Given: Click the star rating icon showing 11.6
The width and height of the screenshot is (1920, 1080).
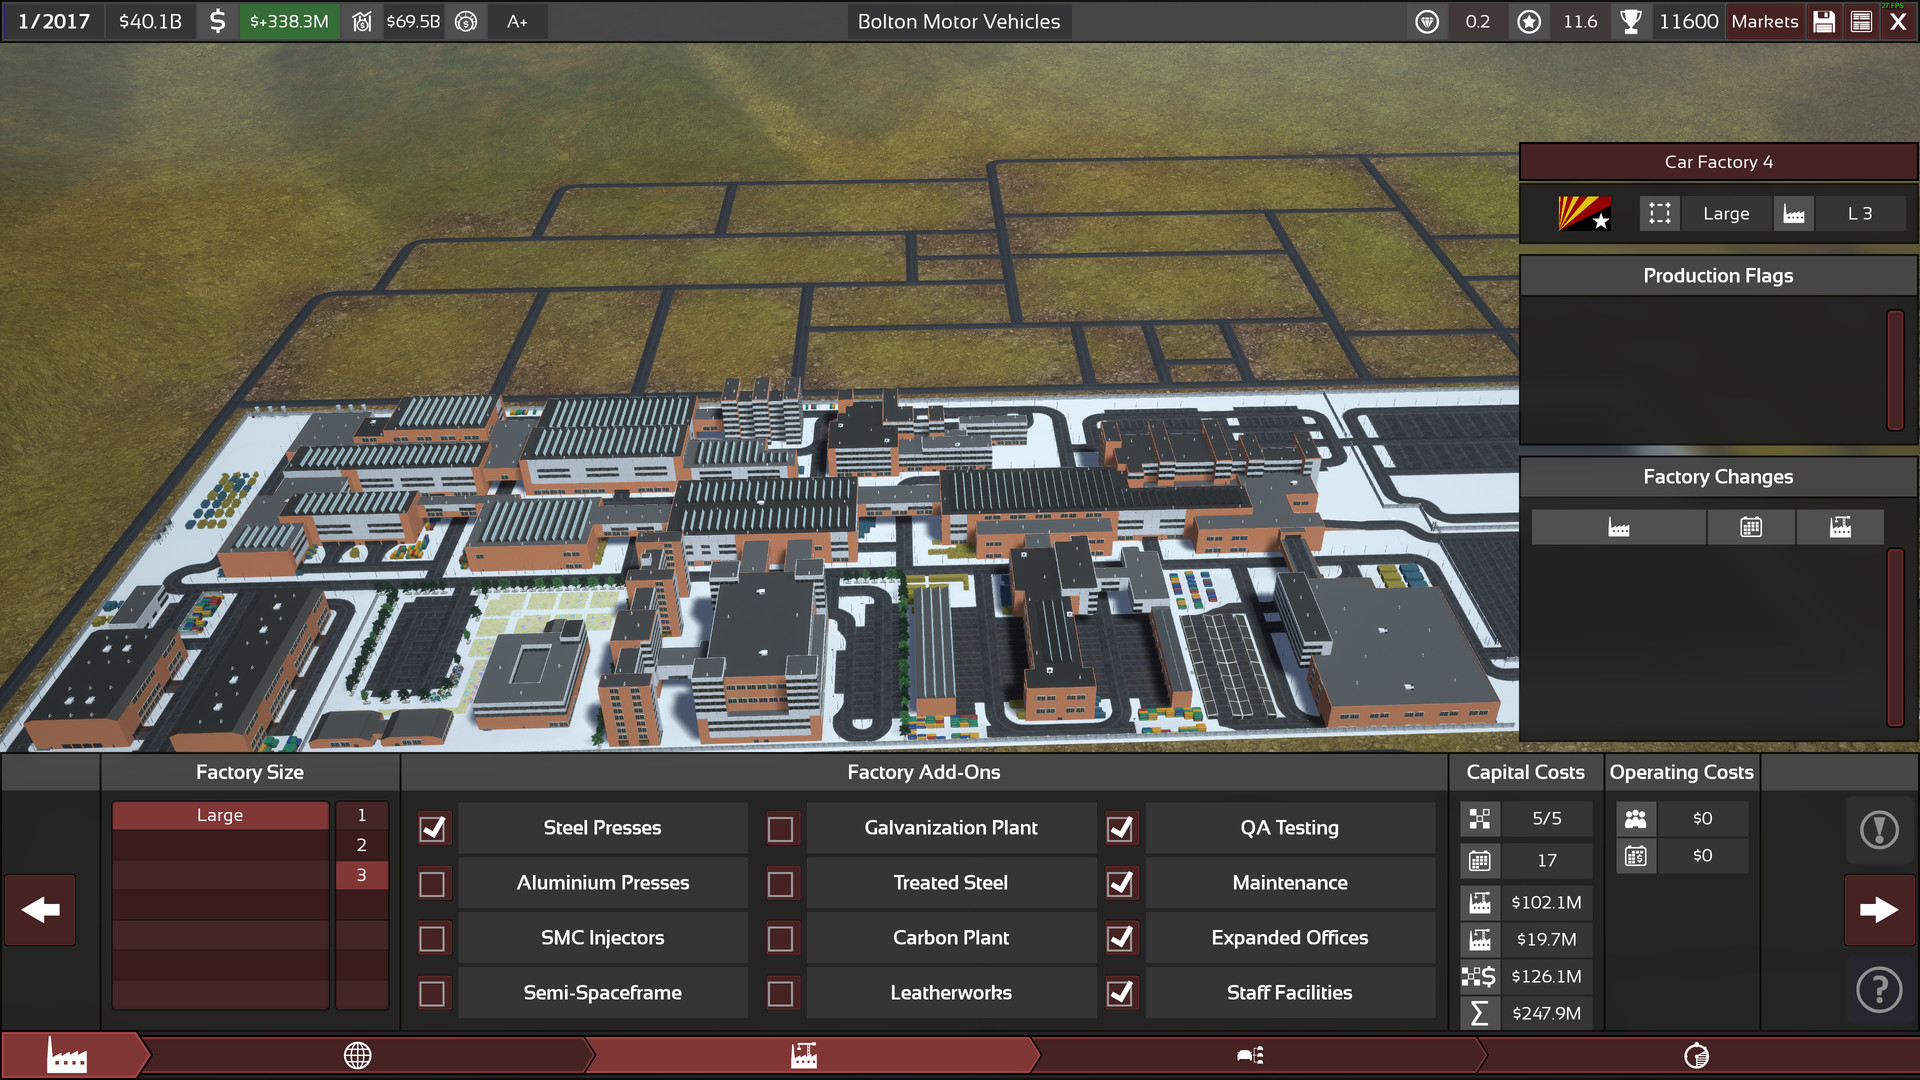Looking at the screenshot, I should (x=1529, y=21).
